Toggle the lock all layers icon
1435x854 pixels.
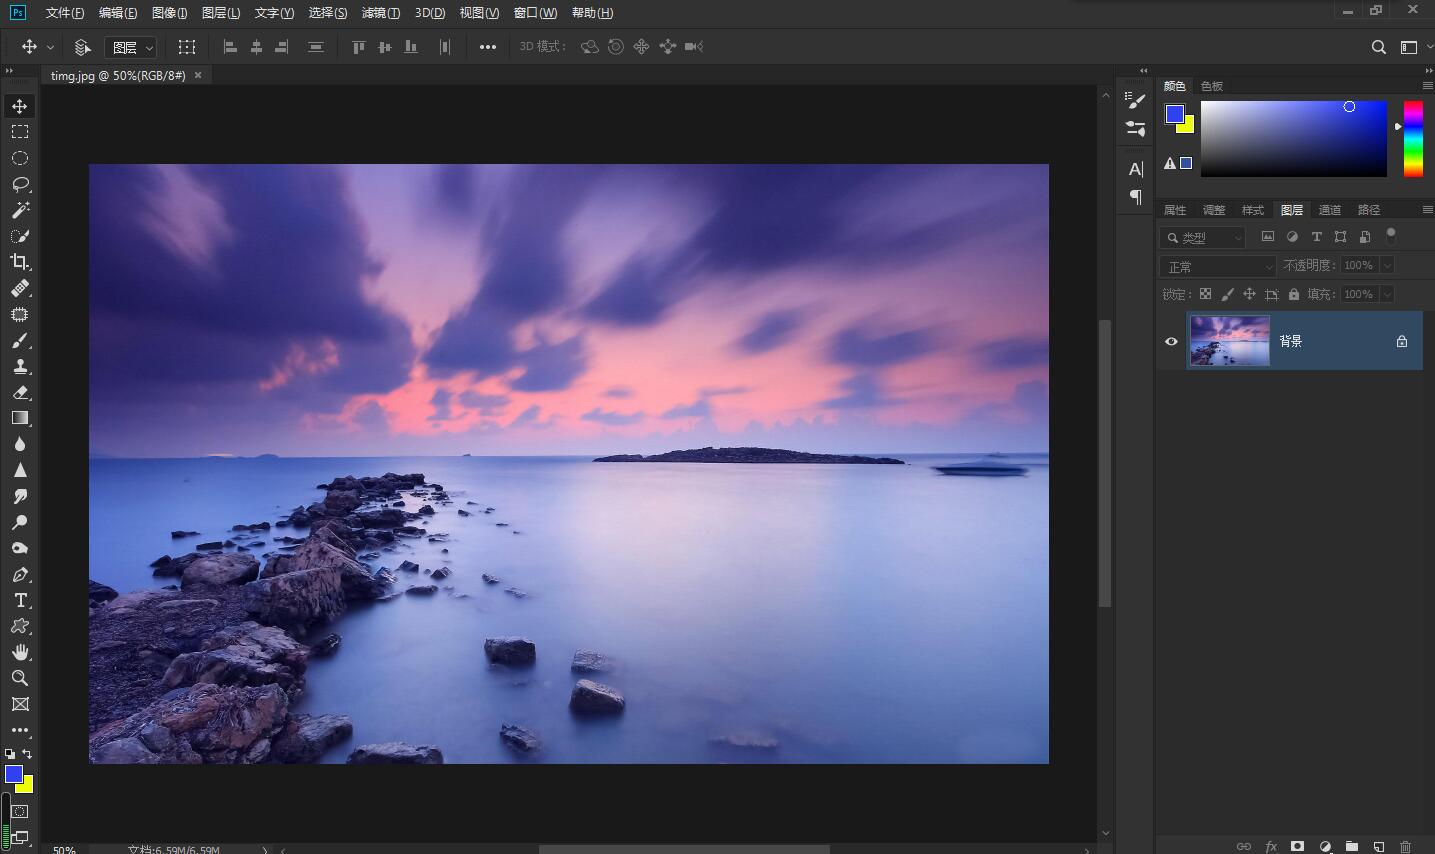1294,294
